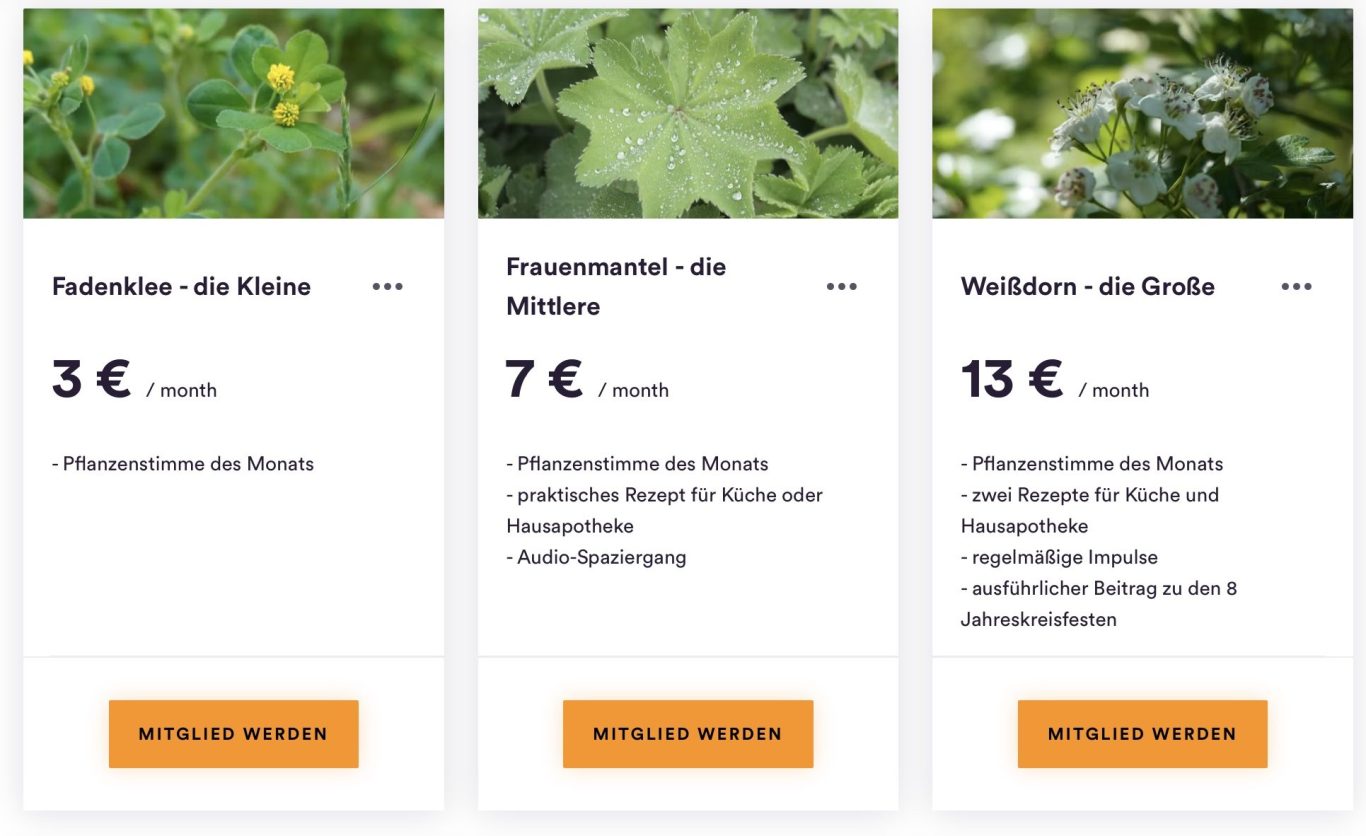Click the title Fadenklee - die Kleine
The width and height of the screenshot is (1366, 836).
181,287
